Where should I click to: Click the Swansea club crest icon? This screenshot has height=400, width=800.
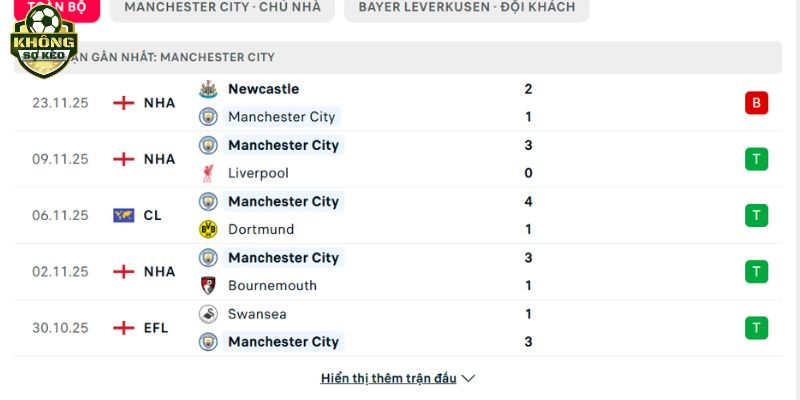tap(208, 313)
